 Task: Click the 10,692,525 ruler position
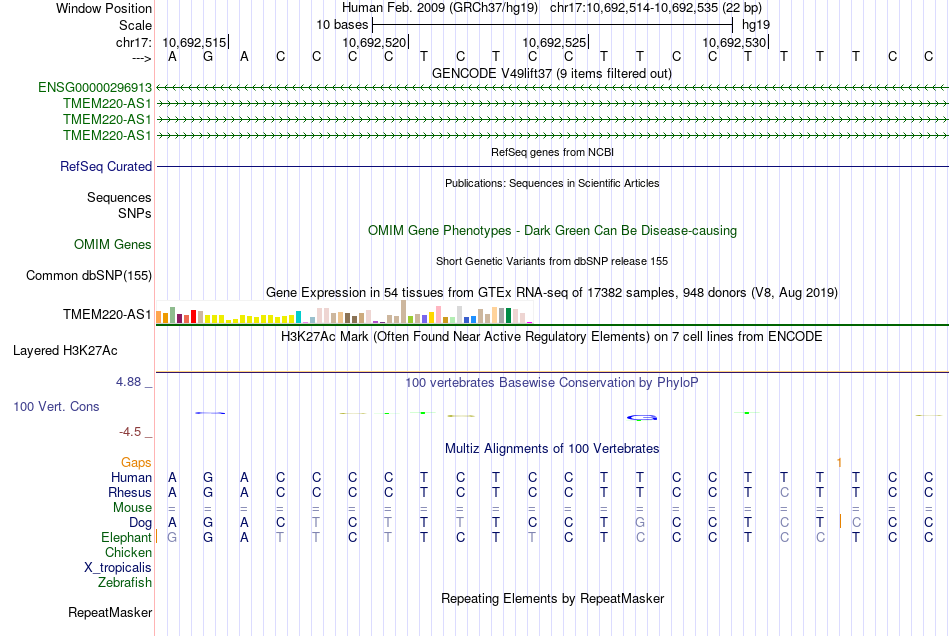coord(554,42)
